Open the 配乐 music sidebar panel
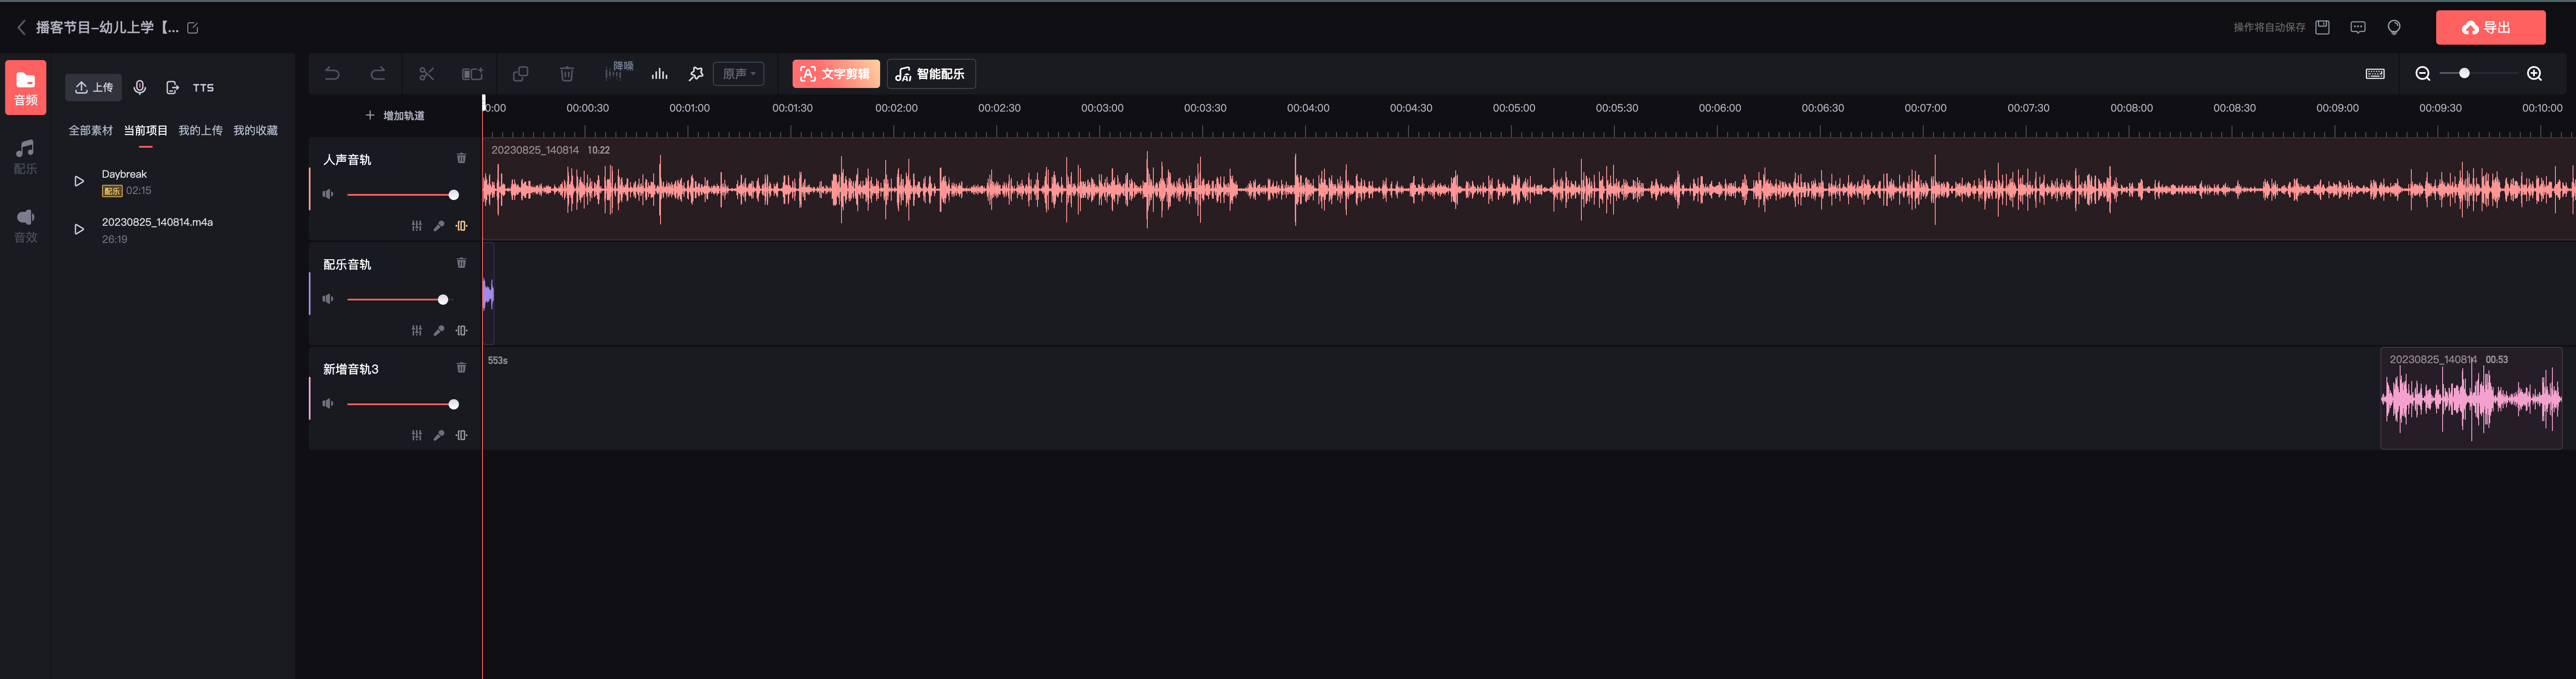2576x679 pixels. click(26, 157)
